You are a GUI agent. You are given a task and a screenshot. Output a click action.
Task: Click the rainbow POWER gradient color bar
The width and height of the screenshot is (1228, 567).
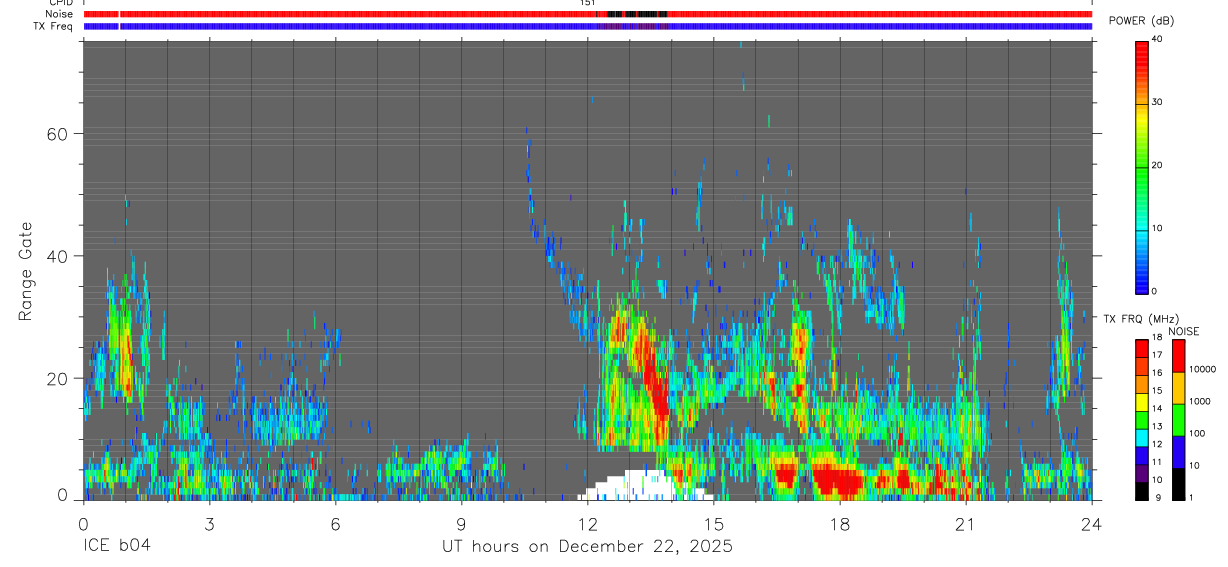pyautogui.click(x=1142, y=166)
